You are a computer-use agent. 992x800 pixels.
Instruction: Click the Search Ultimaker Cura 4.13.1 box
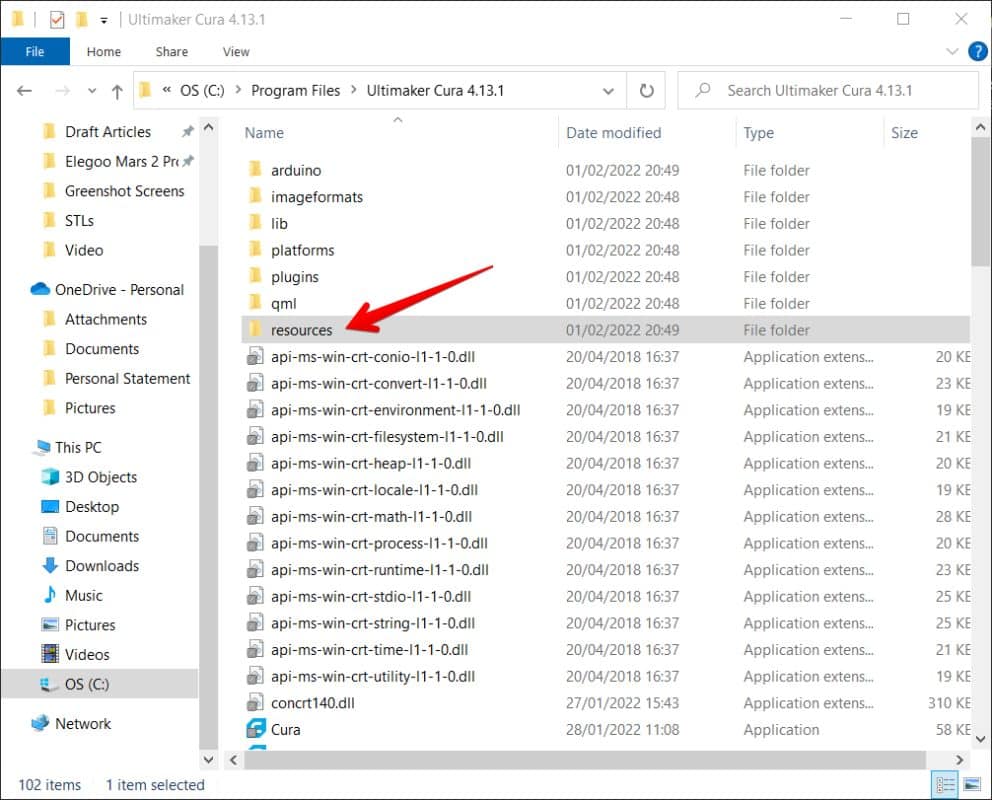coord(828,91)
